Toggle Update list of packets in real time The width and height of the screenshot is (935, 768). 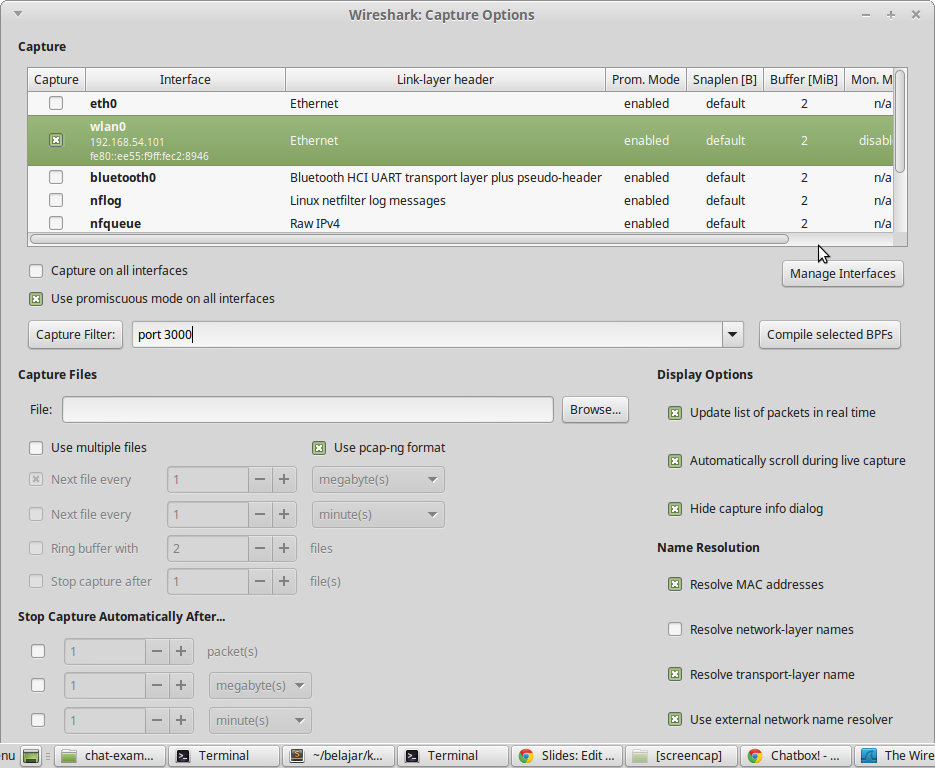tap(675, 413)
